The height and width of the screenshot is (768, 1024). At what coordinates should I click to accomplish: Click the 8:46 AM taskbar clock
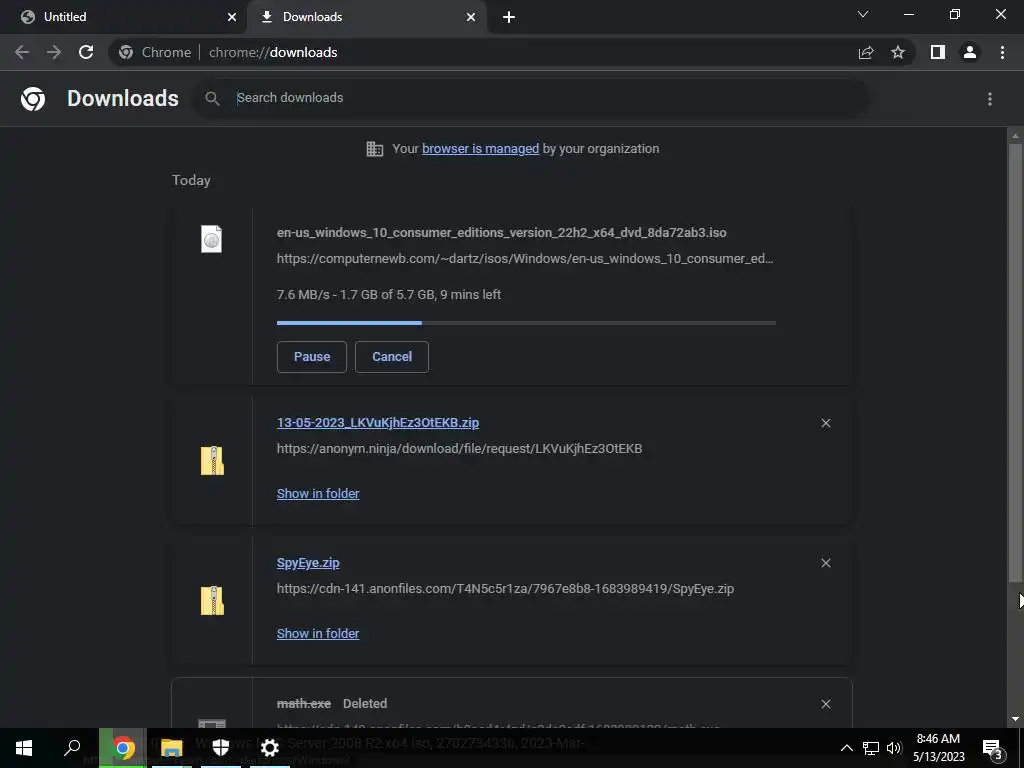(938, 748)
